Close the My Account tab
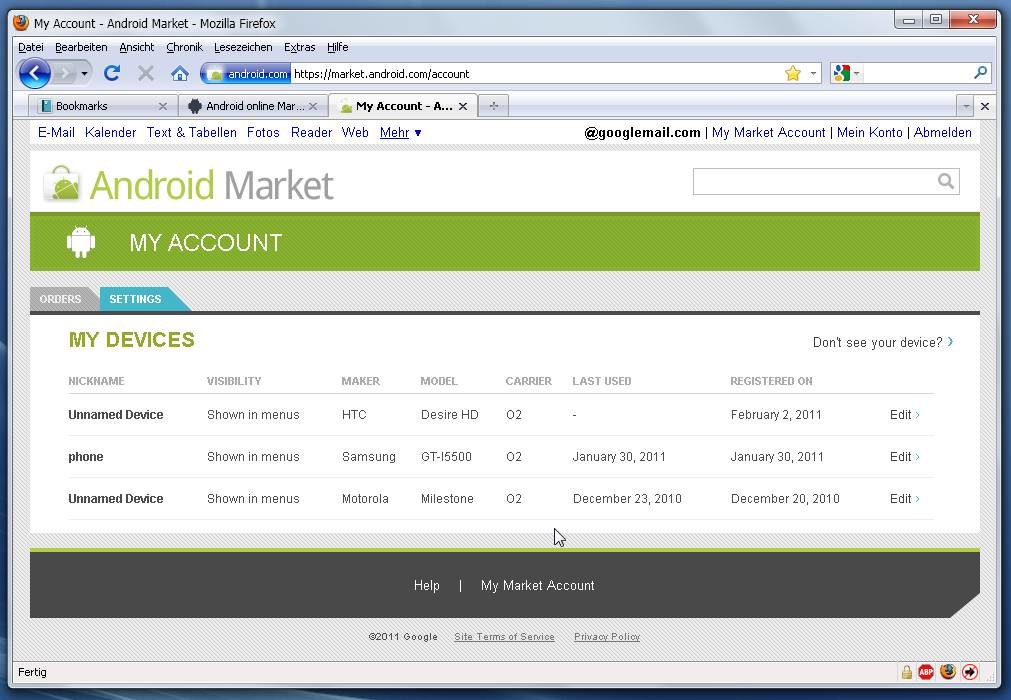 pos(463,106)
